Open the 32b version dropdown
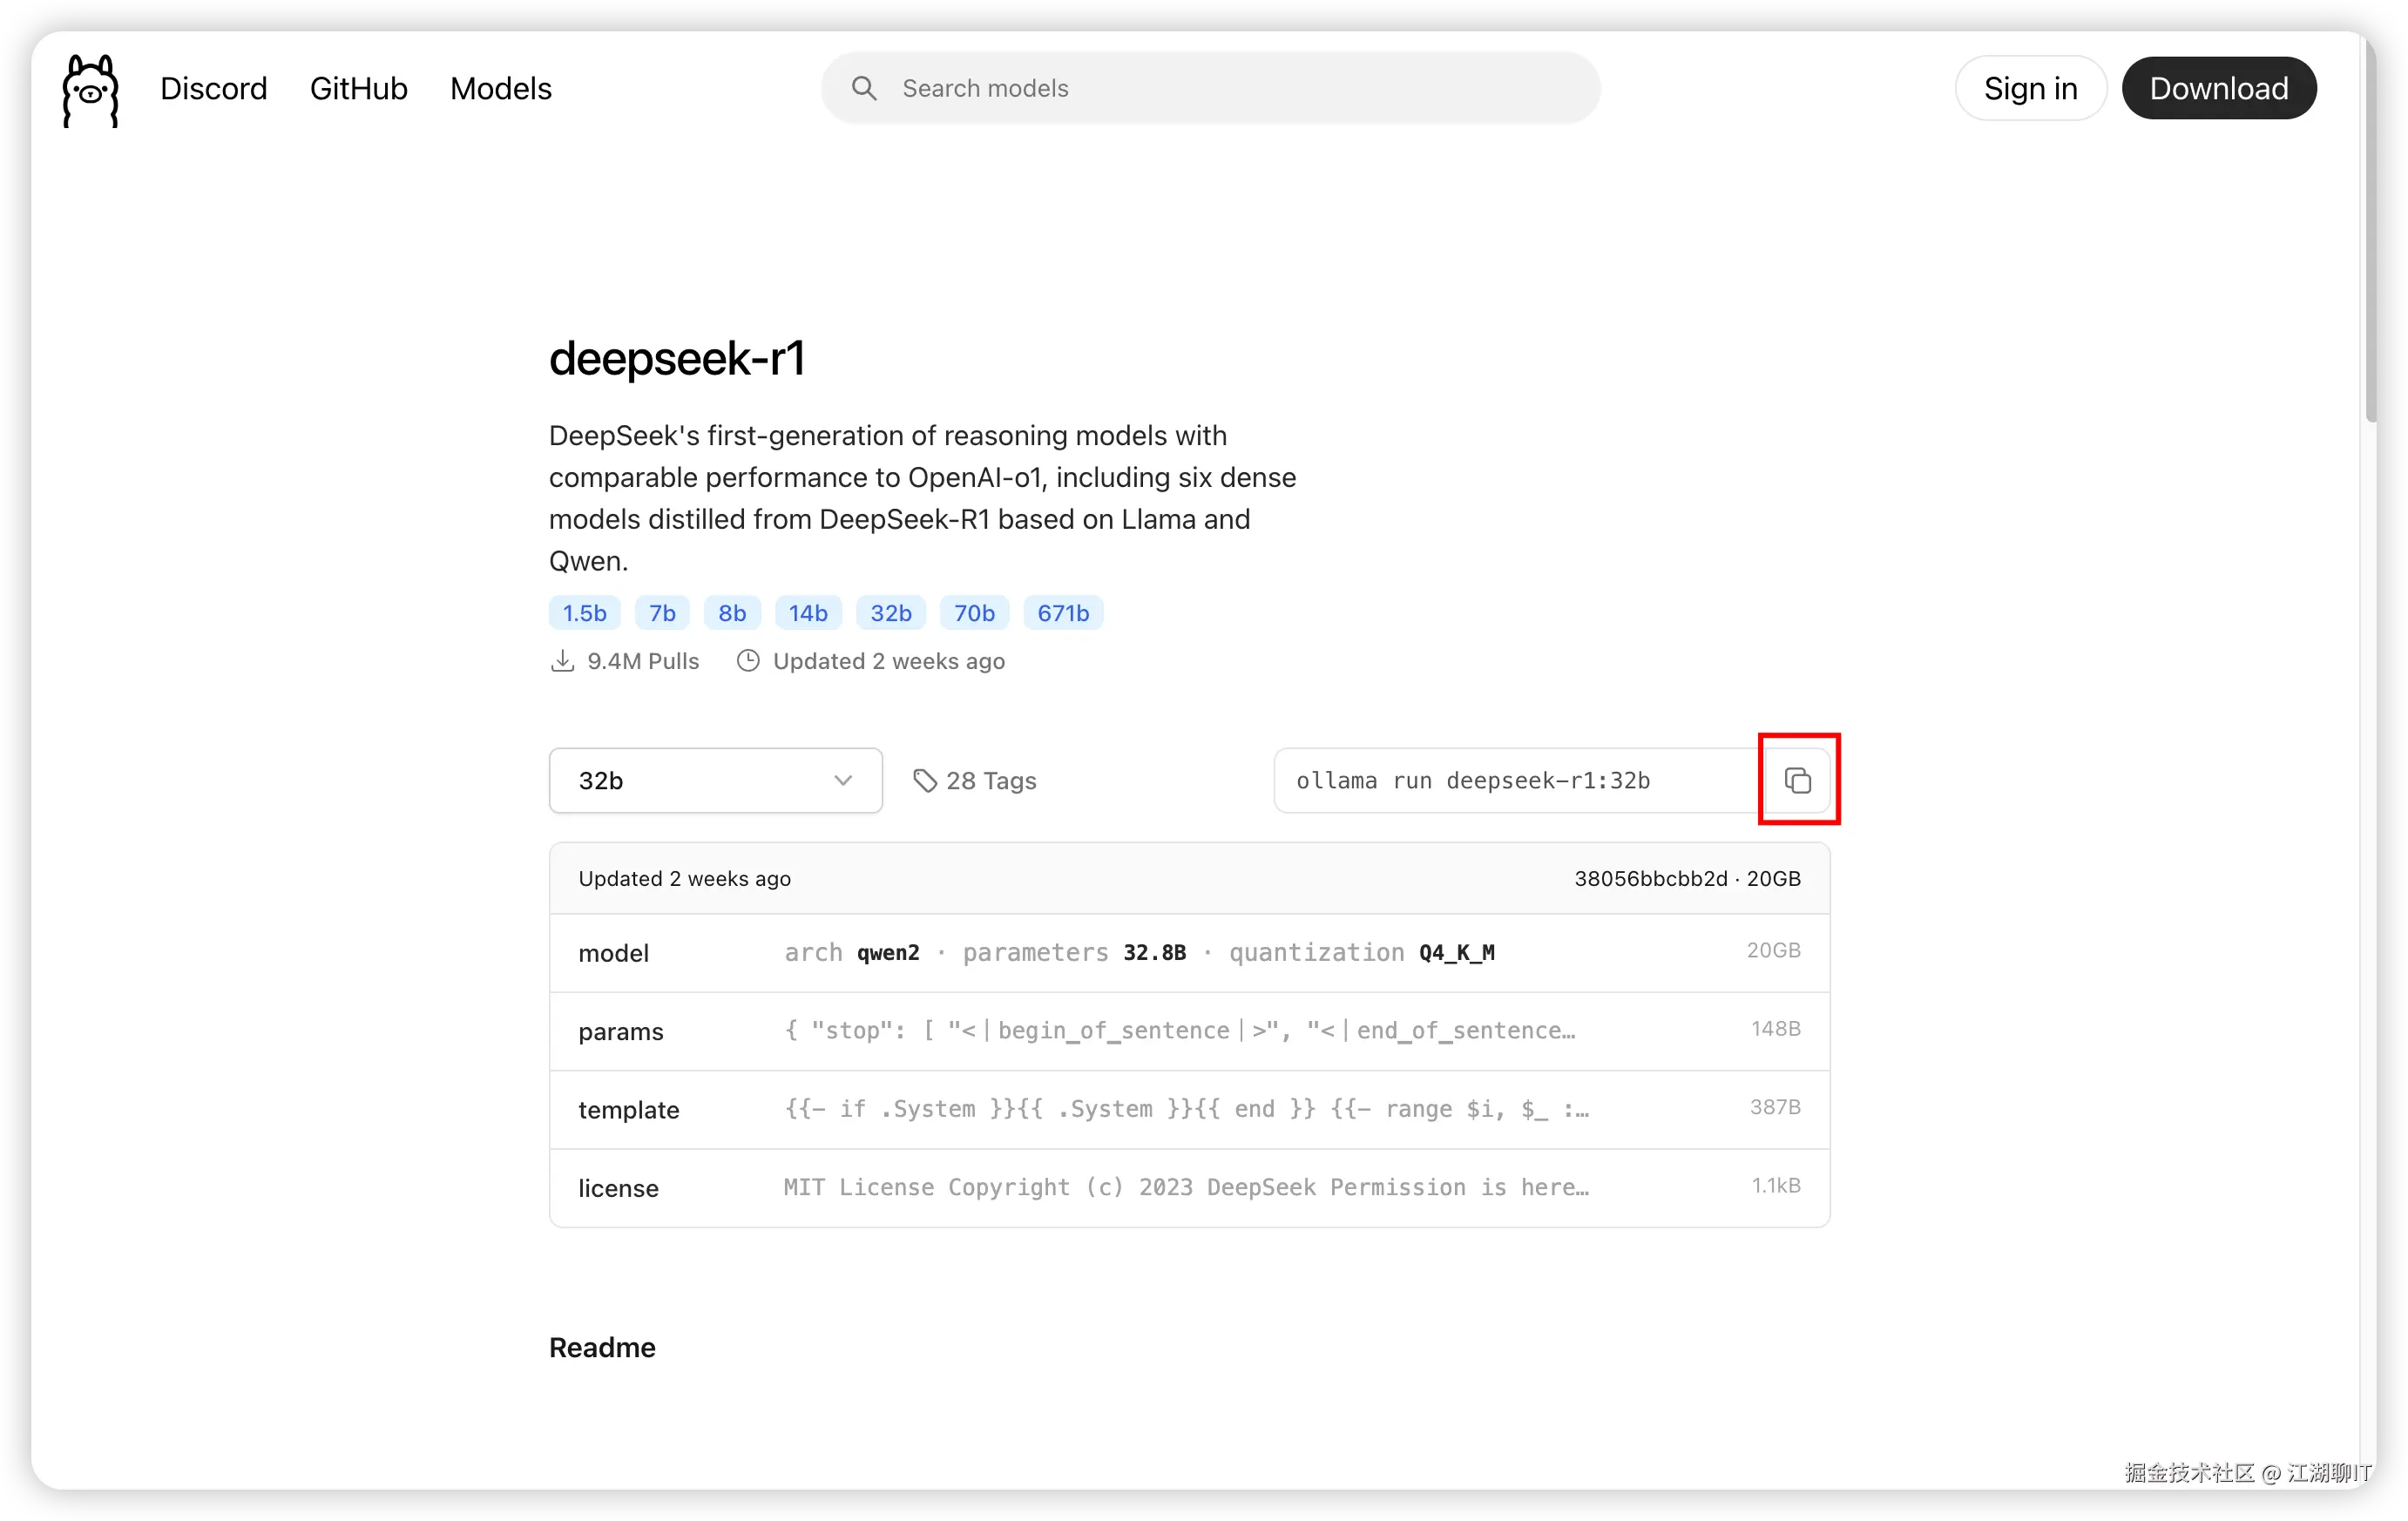The height and width of the screenshot is (1521, 2408). coord(715,780)
